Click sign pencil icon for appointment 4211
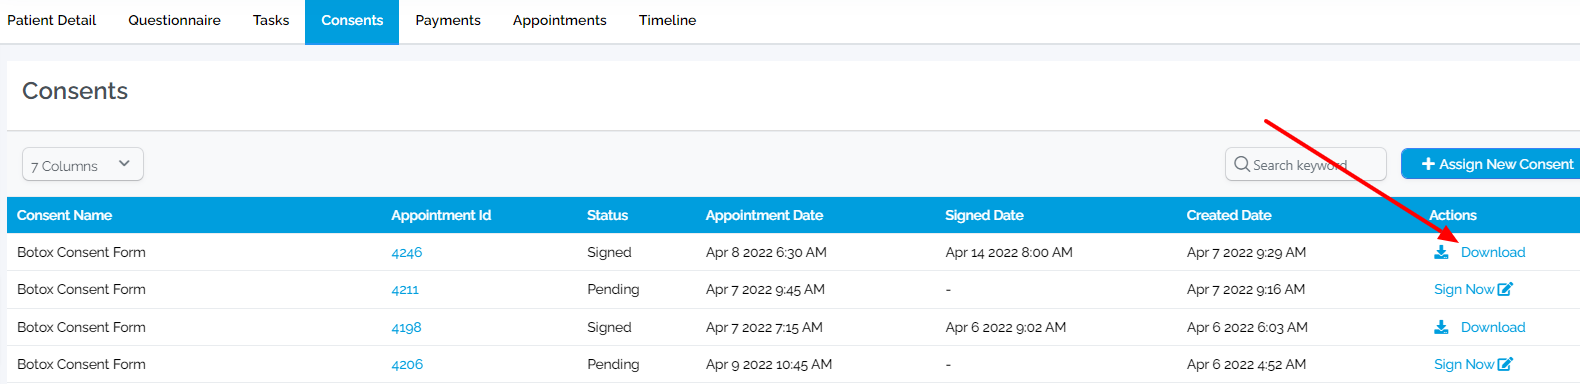Image resolution: width=1580 pixels, height=384 pixels. pyautogui.click(x=1505, y=289)
